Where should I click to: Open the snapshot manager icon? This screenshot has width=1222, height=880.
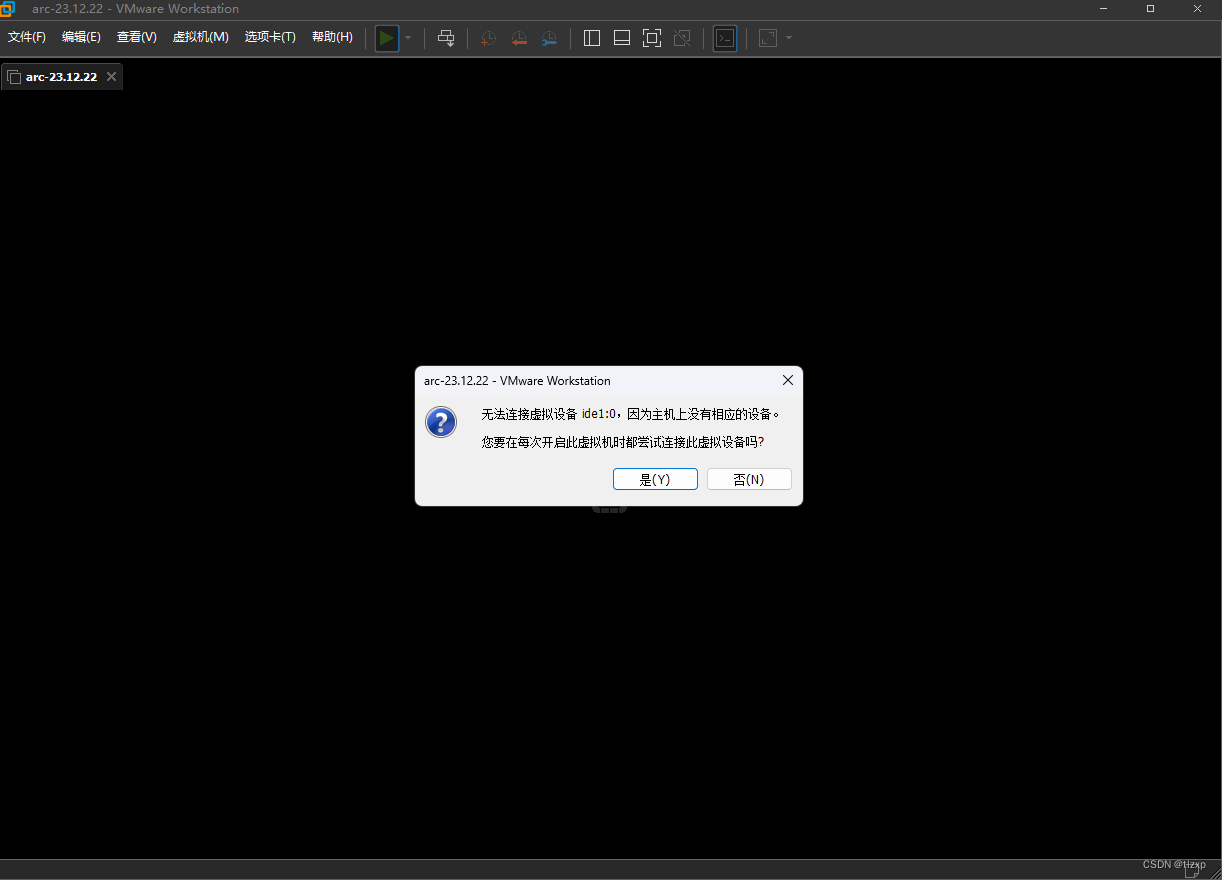550,38
